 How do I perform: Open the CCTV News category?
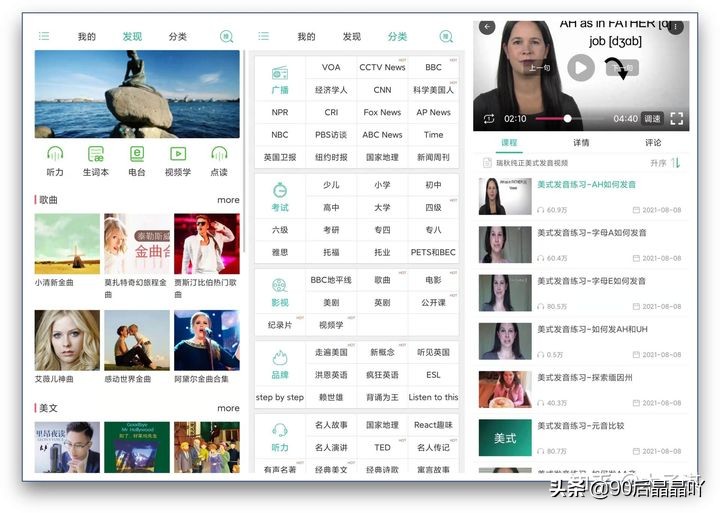click(382, 67)
